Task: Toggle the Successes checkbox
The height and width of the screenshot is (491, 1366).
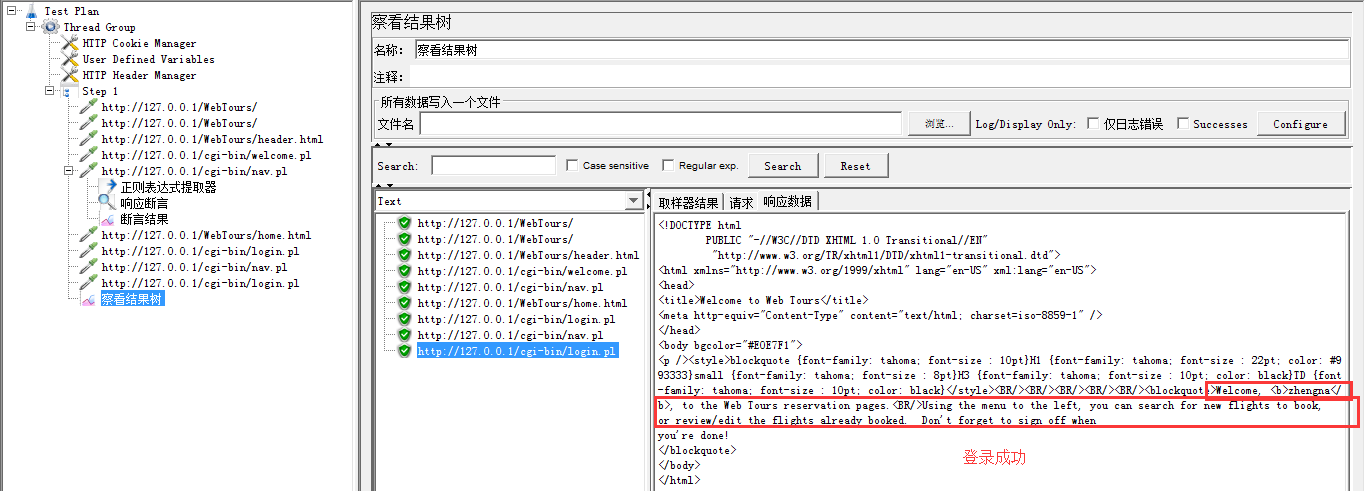Action: [1183, 124]
